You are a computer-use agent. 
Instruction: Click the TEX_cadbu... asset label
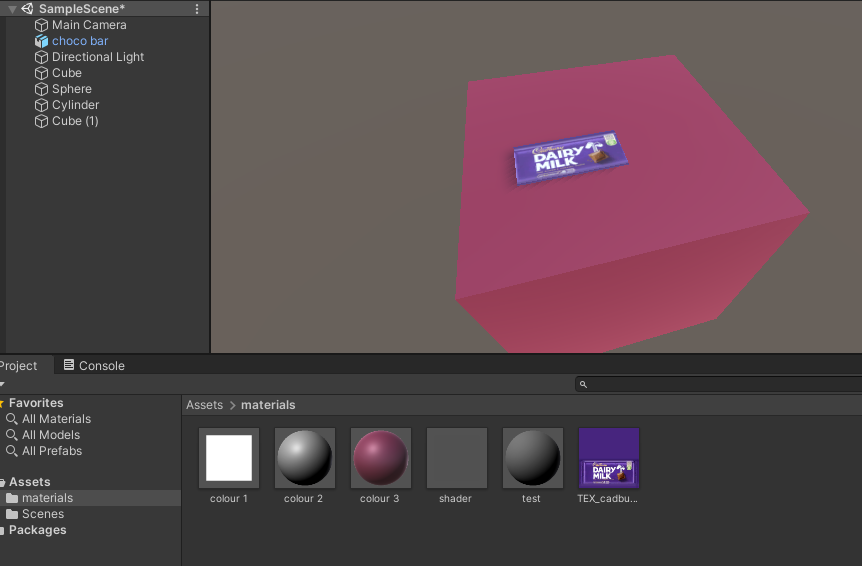click(x=607, y=498)
